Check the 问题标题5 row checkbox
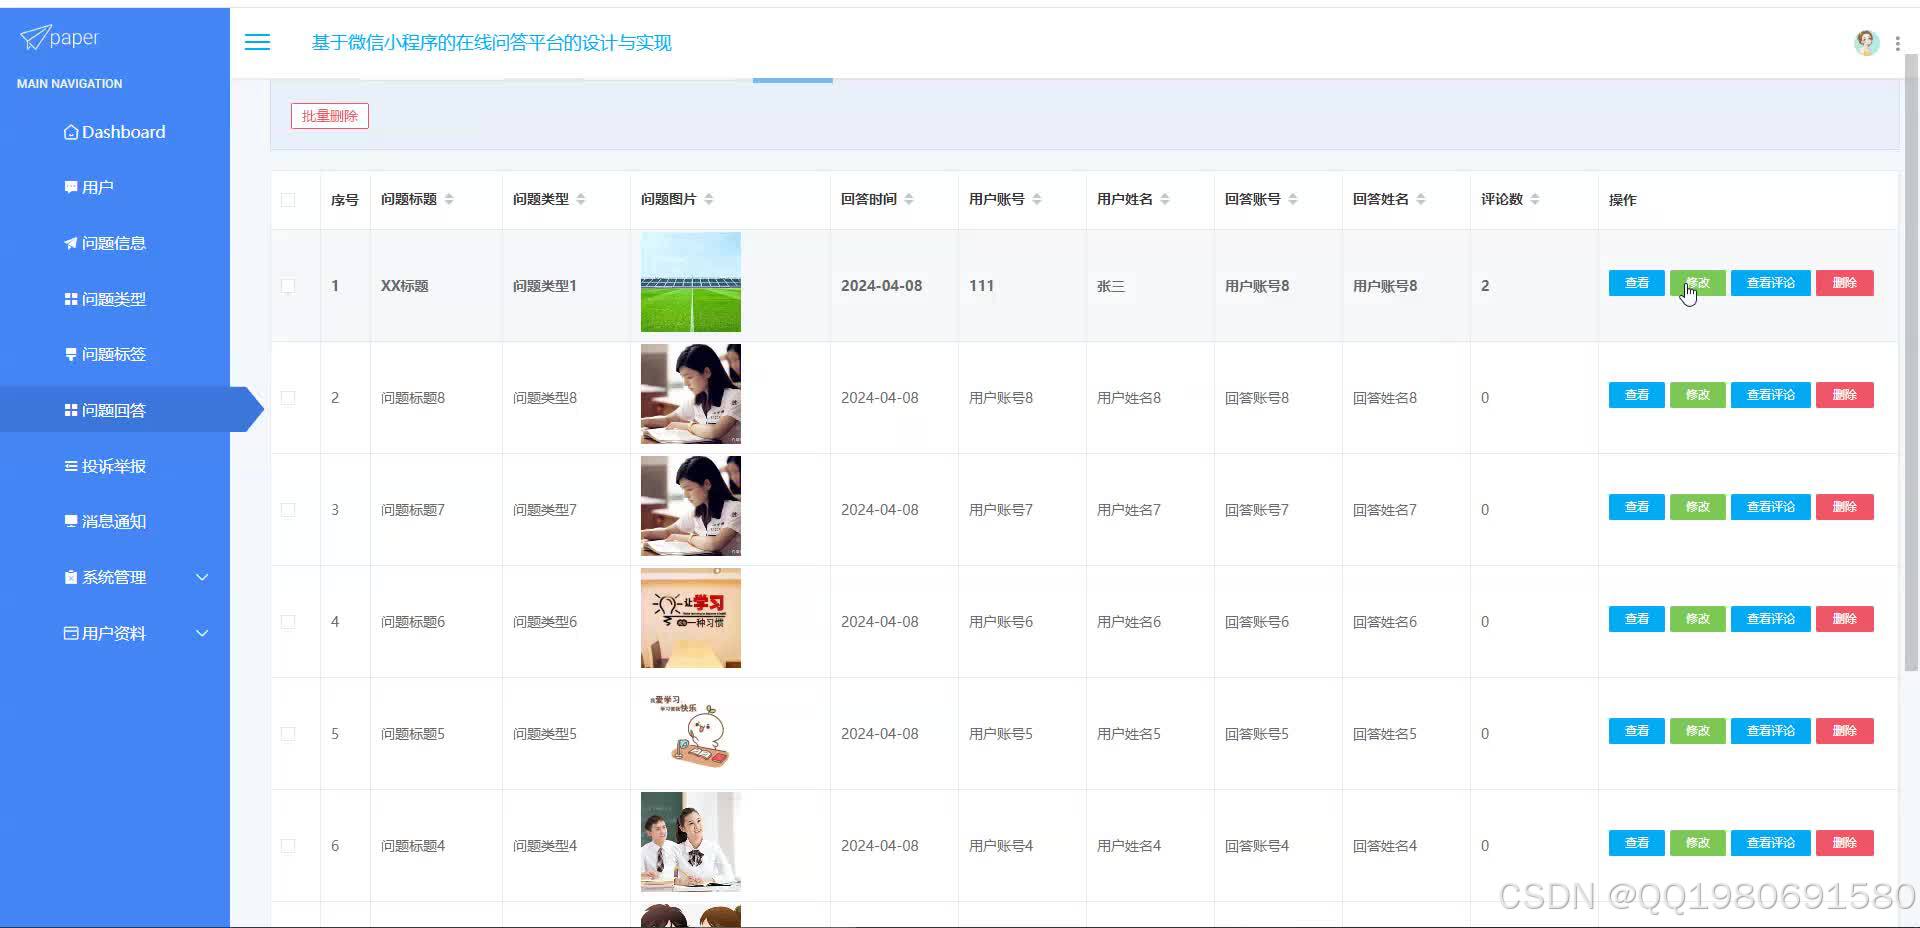Screen dimensions: 1920x928 [288, 734]
